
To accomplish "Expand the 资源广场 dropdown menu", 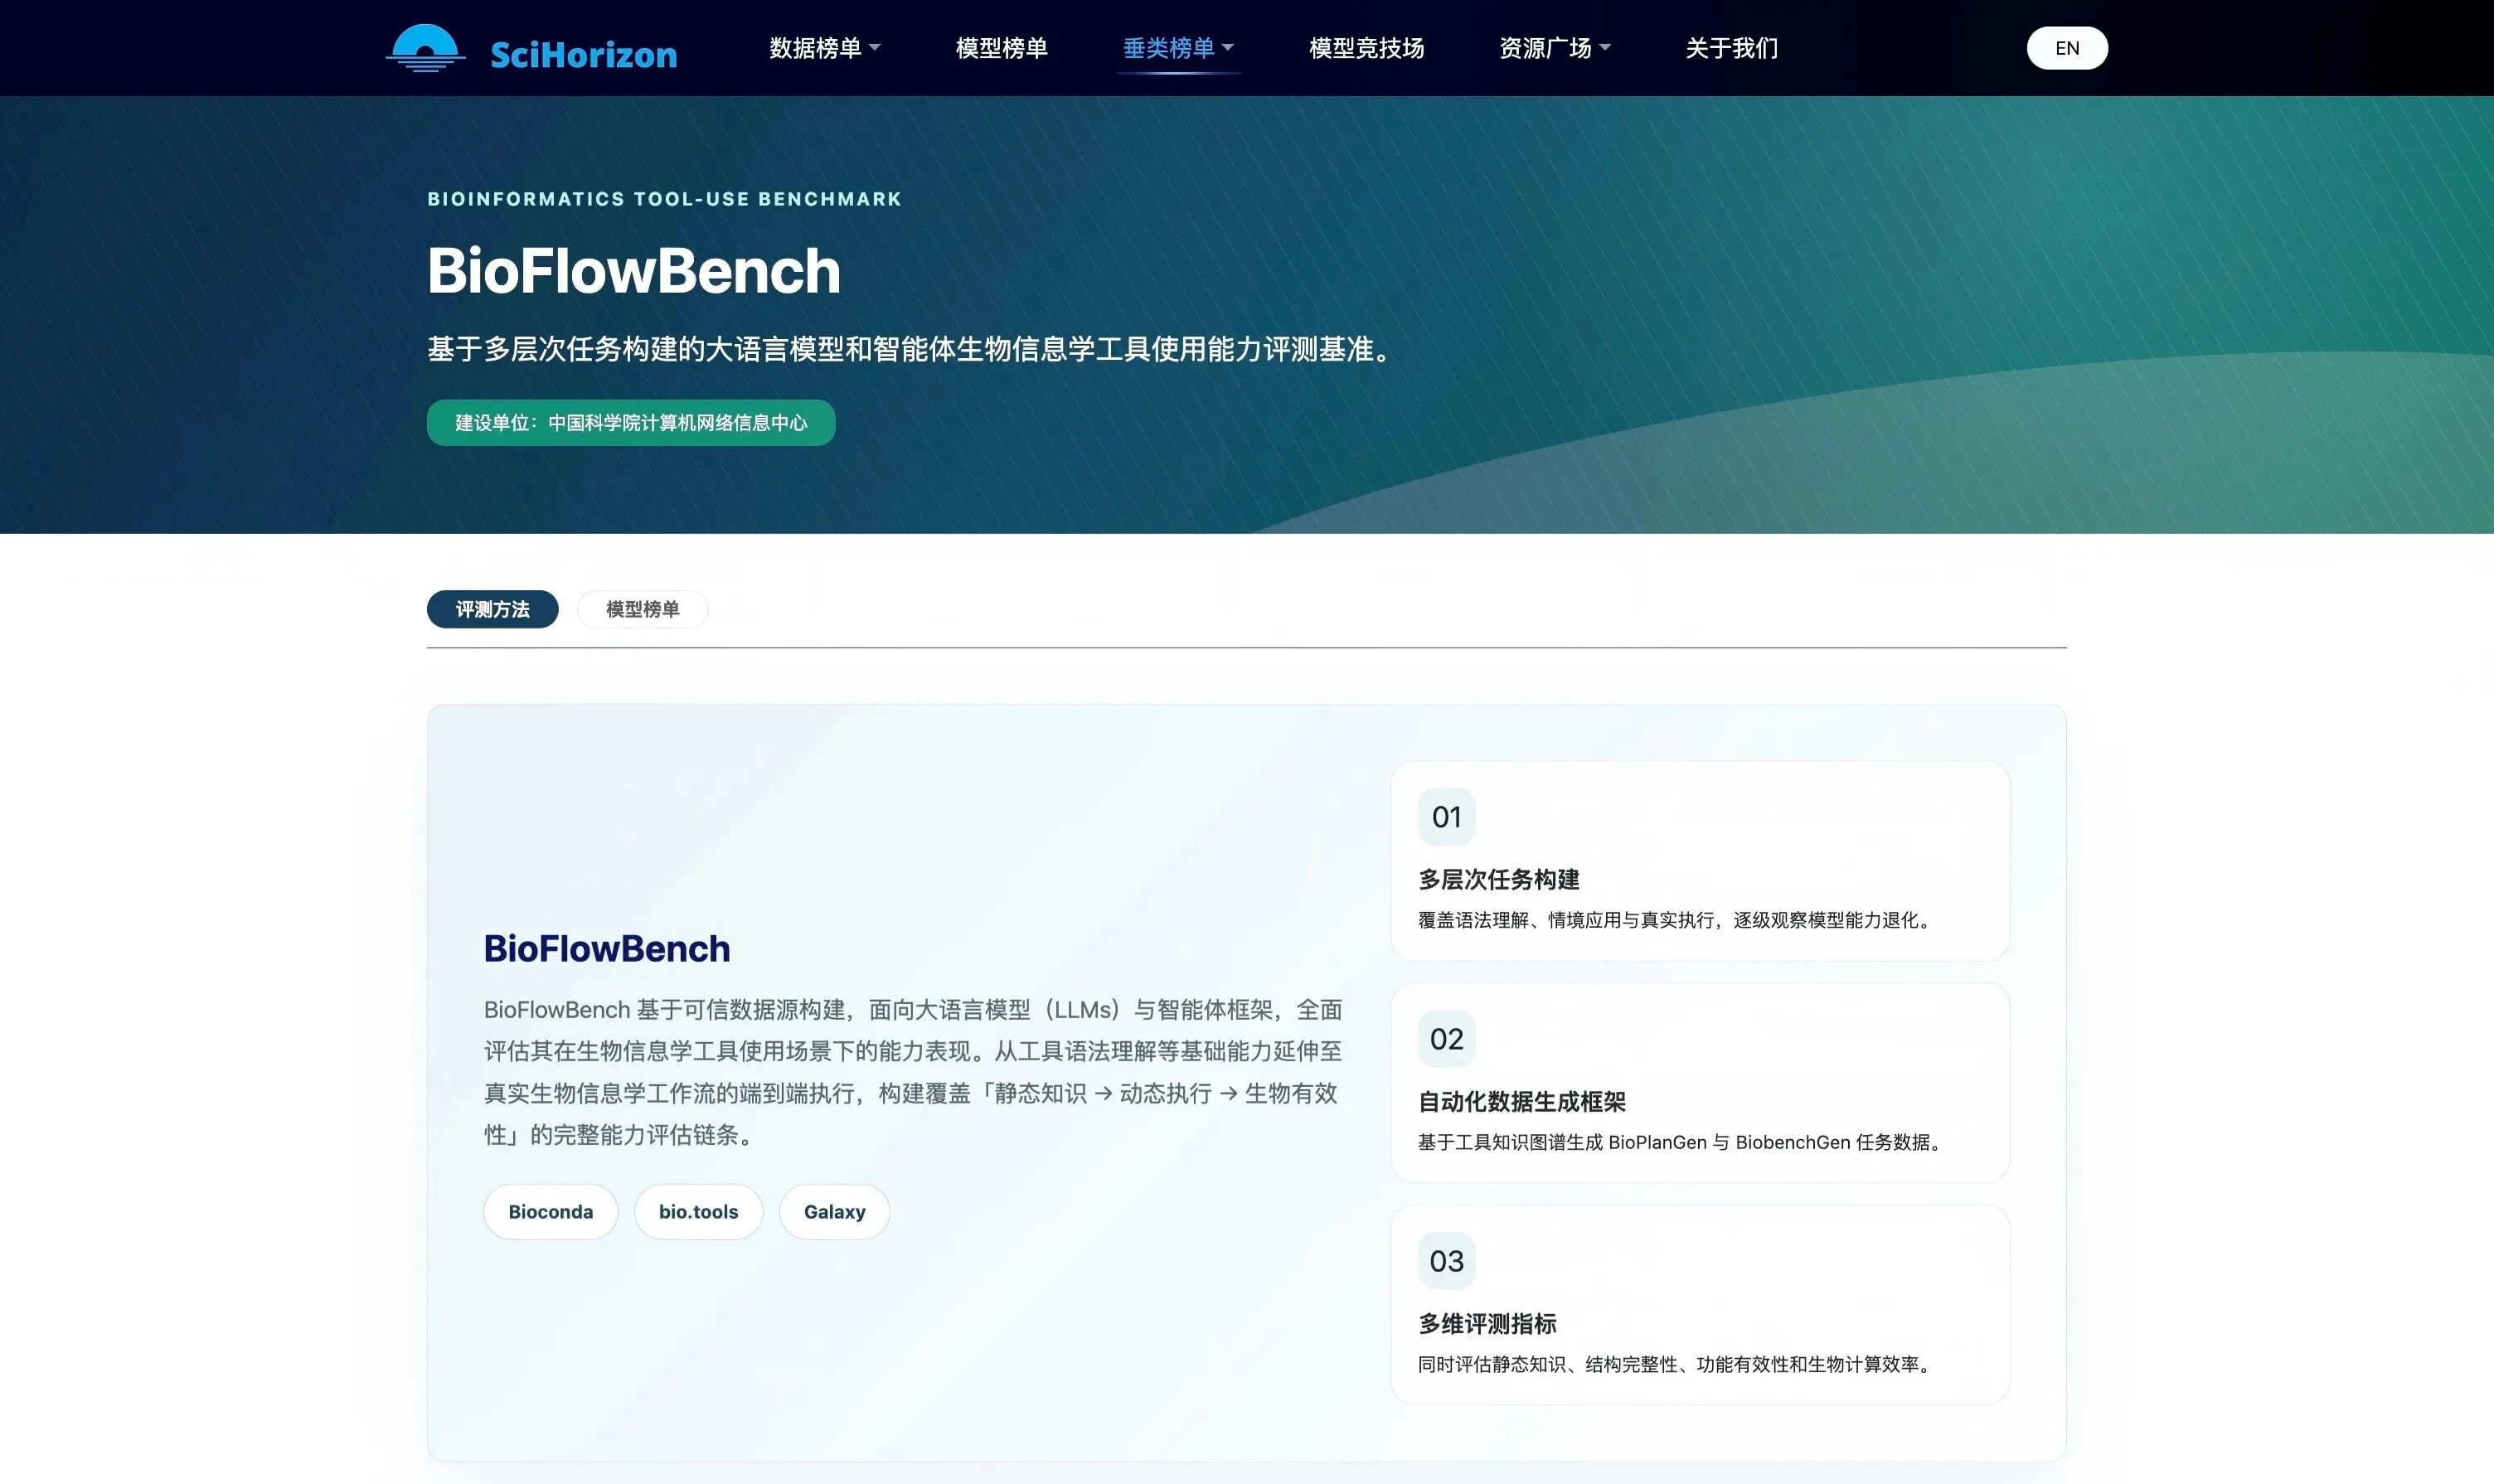I will click(x=1555, y=48).
